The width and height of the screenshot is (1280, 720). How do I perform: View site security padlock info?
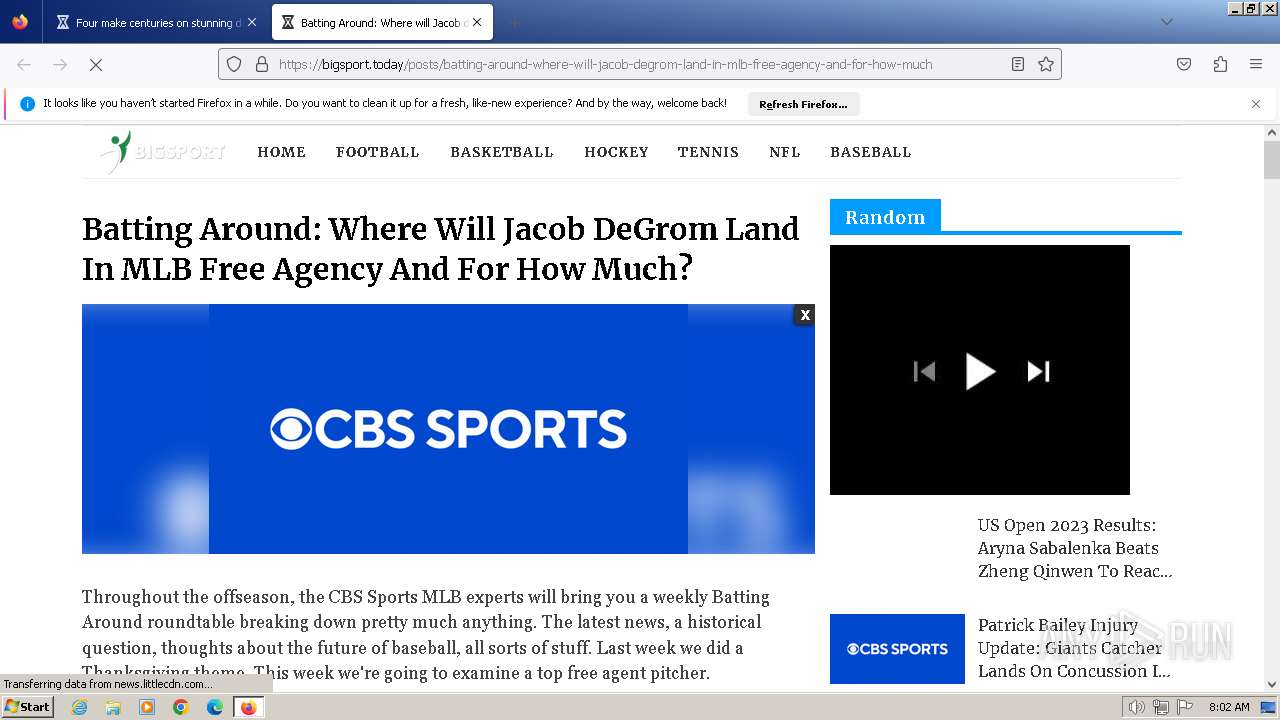tap(262, 64)
